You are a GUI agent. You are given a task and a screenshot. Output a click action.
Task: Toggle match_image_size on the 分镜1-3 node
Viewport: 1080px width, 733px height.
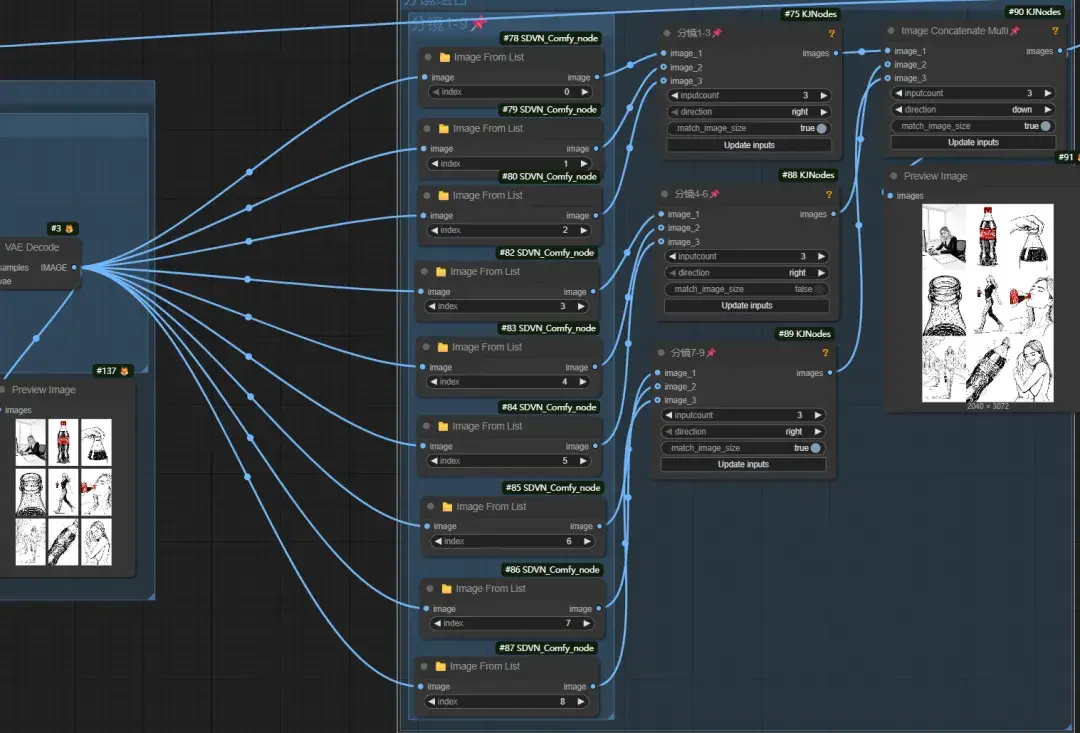pyautogui.click(x=749, y=128)
